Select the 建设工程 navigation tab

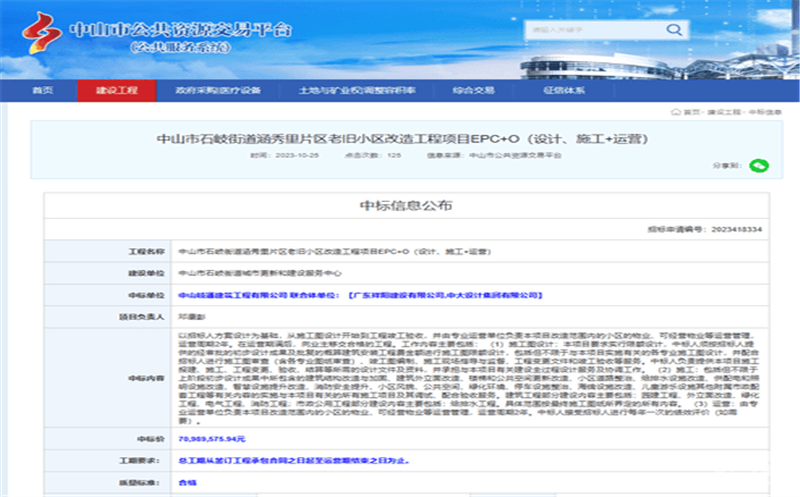coord(118,90)
